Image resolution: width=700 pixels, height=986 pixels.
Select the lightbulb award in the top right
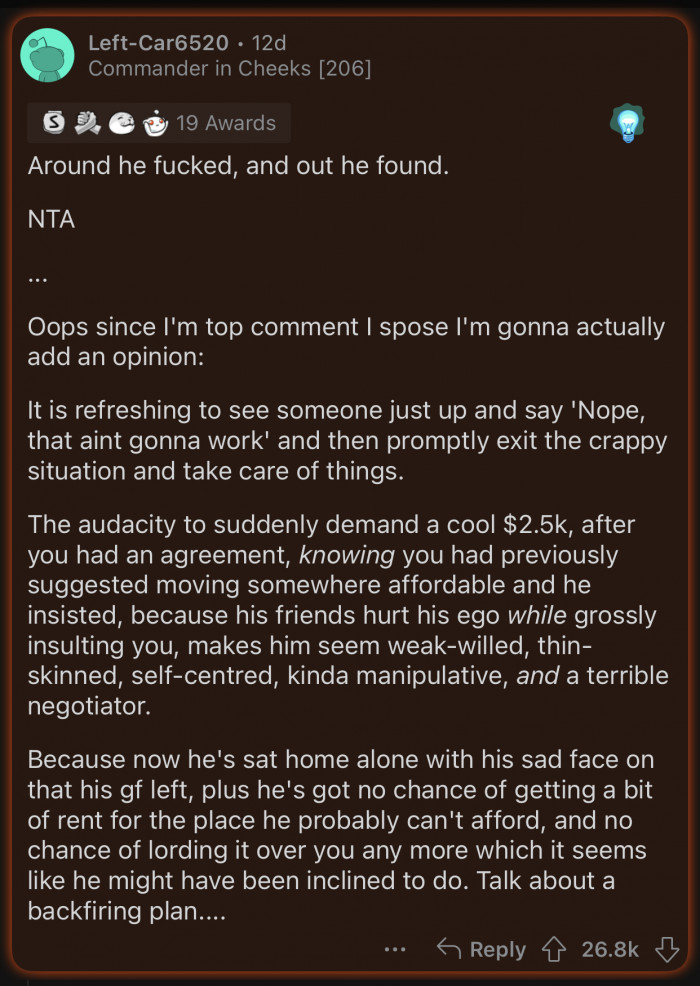point(629,122)
